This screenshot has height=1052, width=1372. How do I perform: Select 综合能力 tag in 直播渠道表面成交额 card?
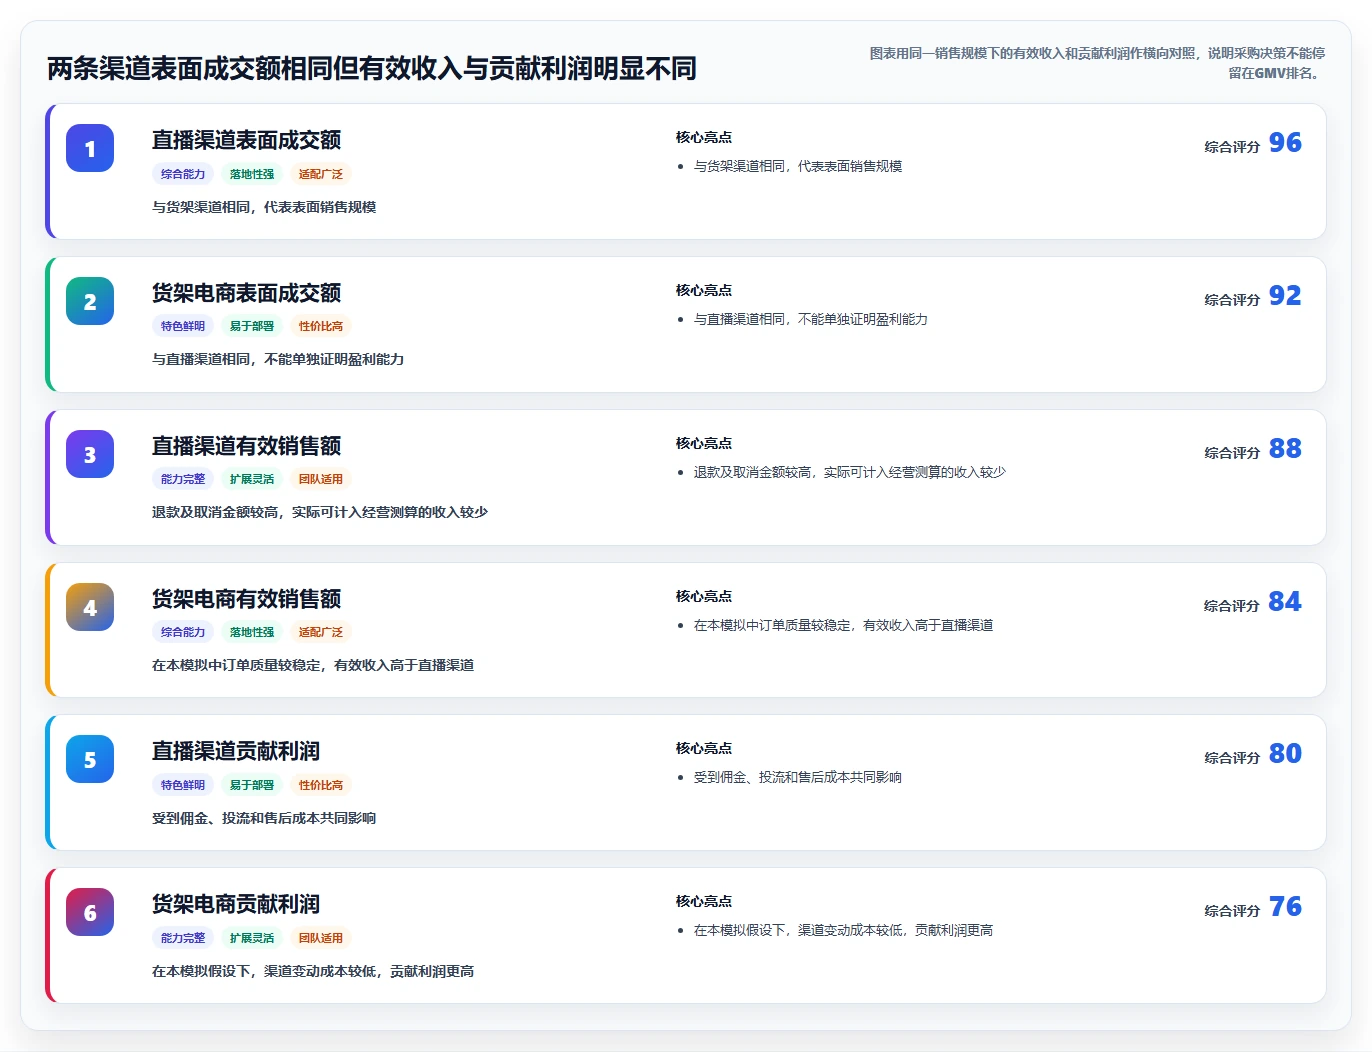coord(183,174)
